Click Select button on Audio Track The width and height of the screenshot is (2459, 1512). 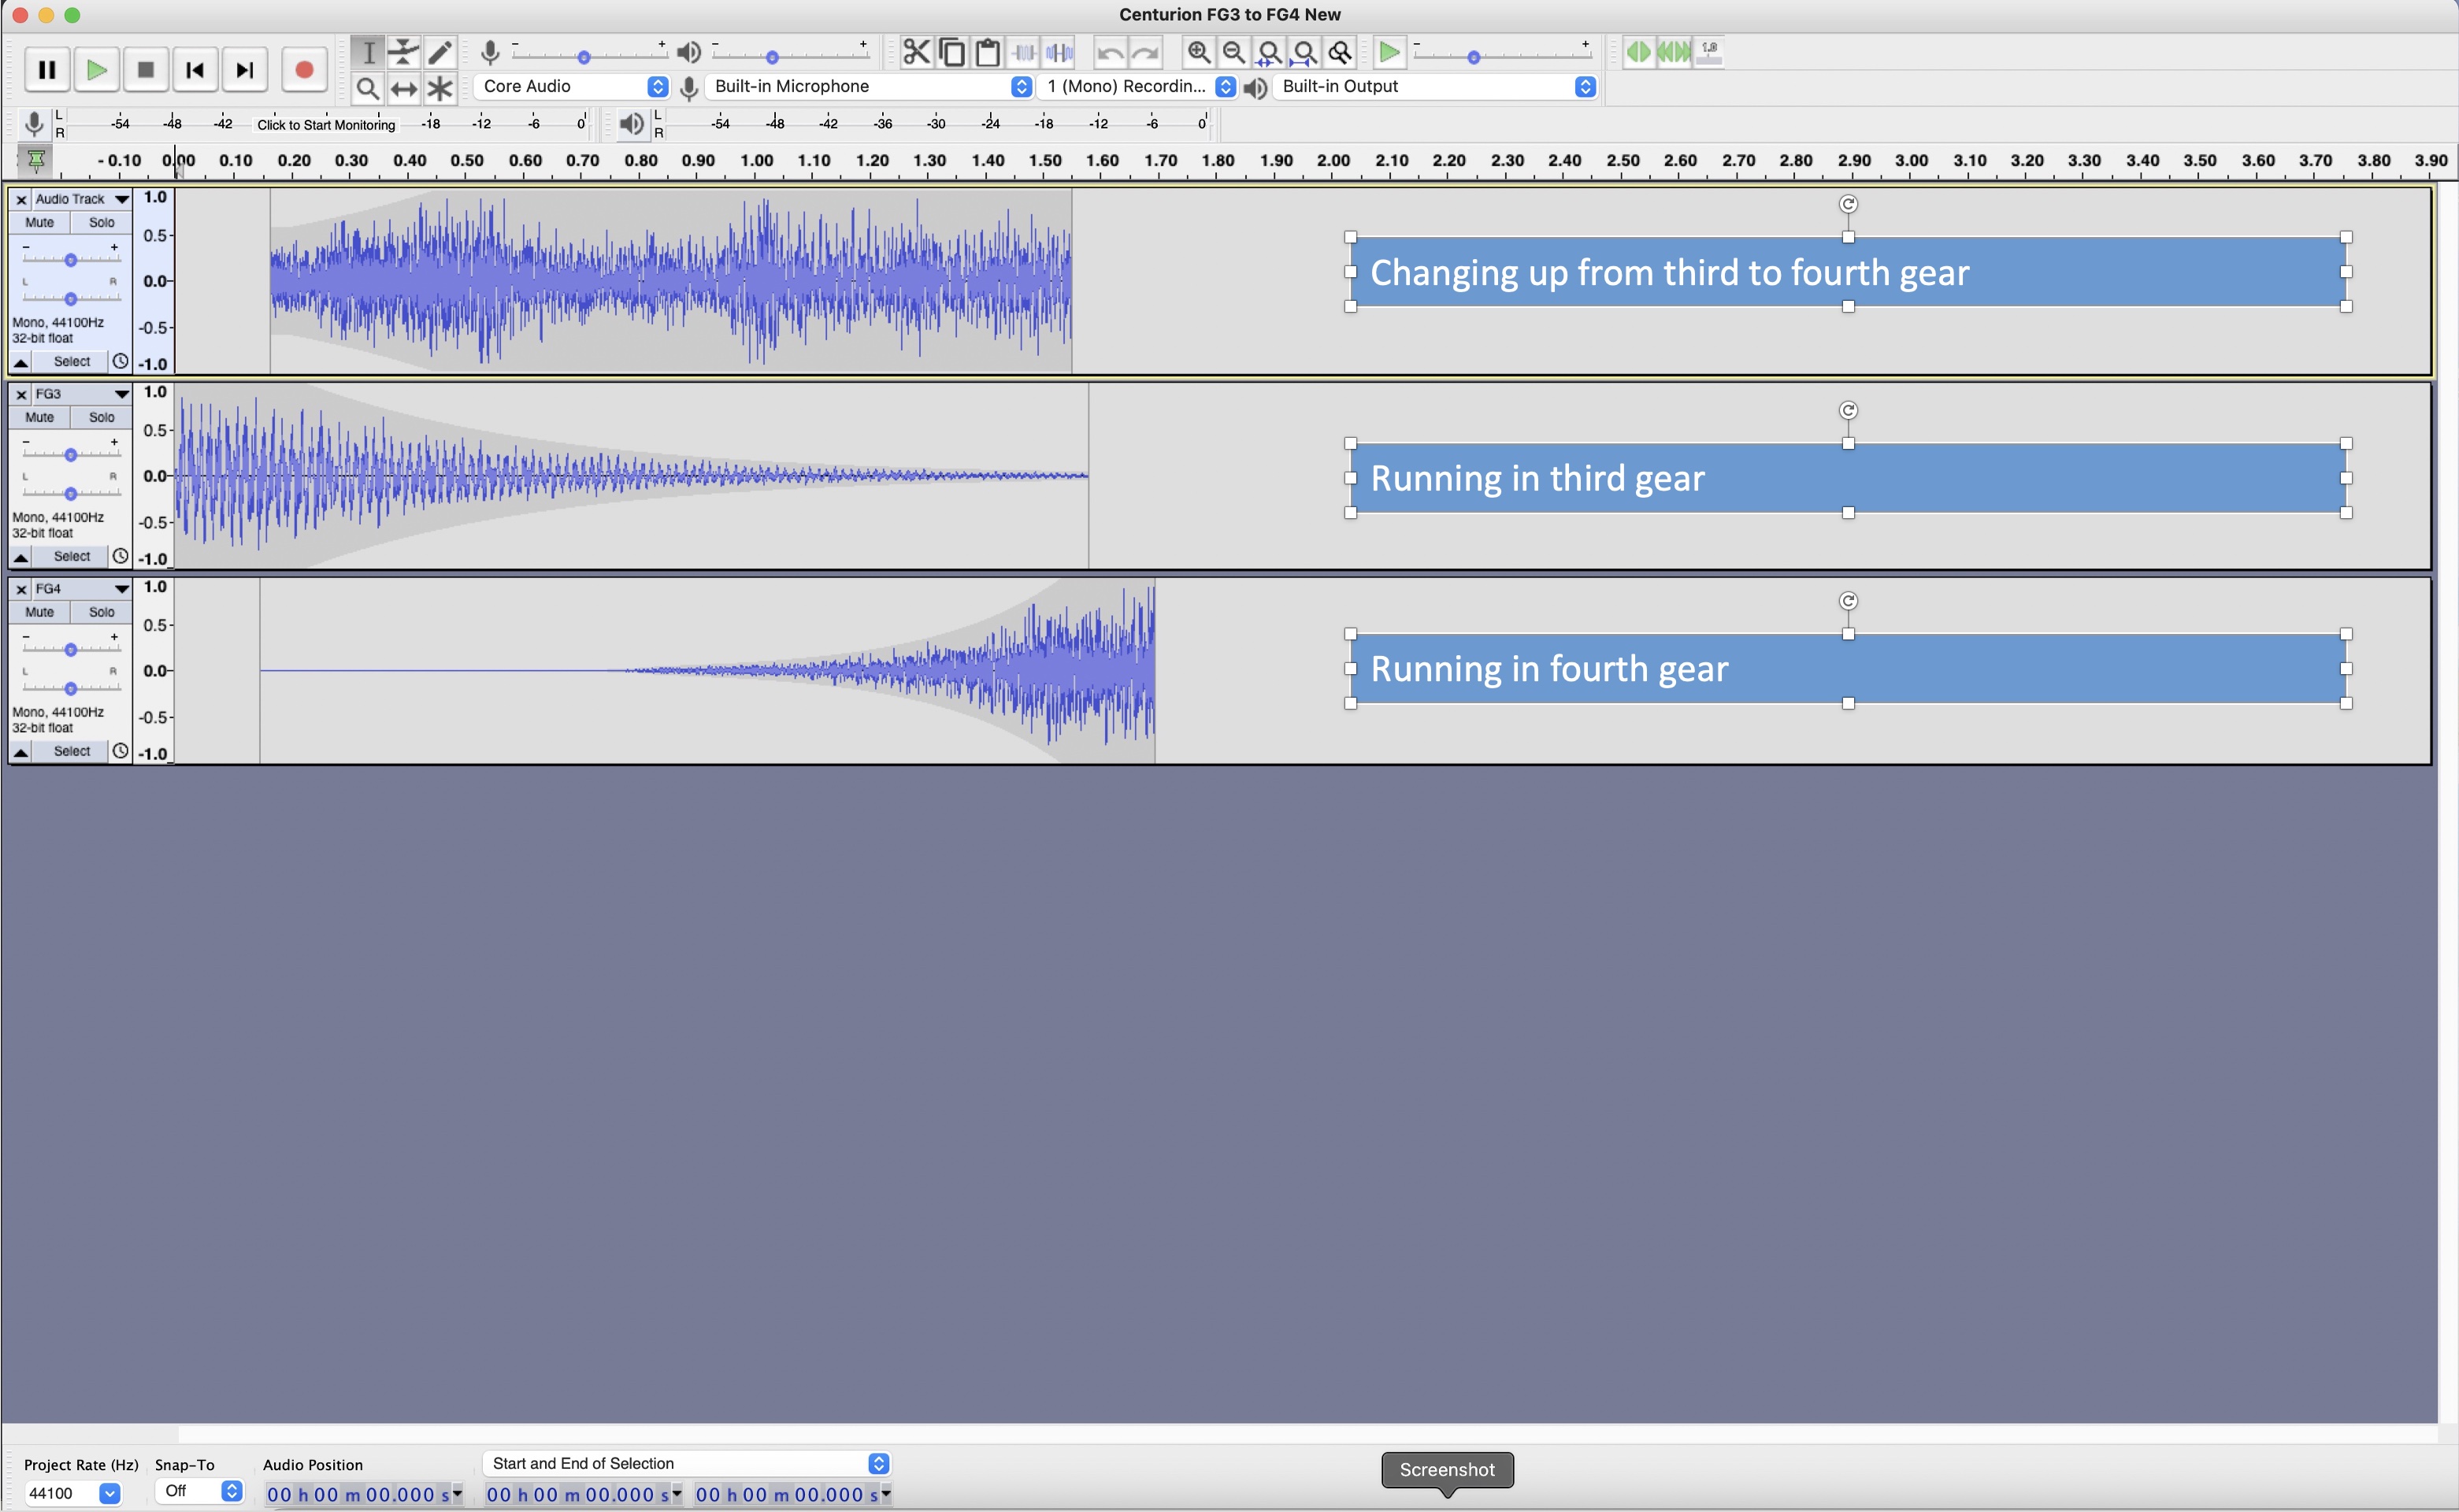pos(71,362)
